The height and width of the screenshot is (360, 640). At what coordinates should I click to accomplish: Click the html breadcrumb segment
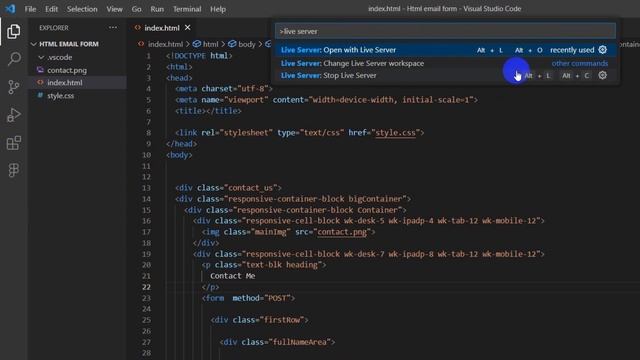211,44
